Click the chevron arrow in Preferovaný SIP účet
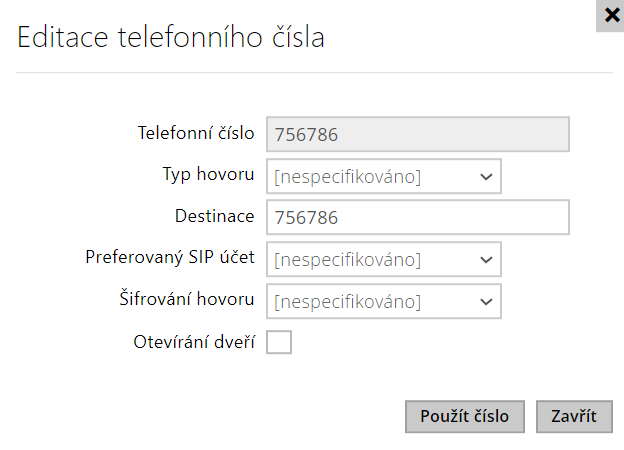This screenshot has height=450, width=624. 486,259
